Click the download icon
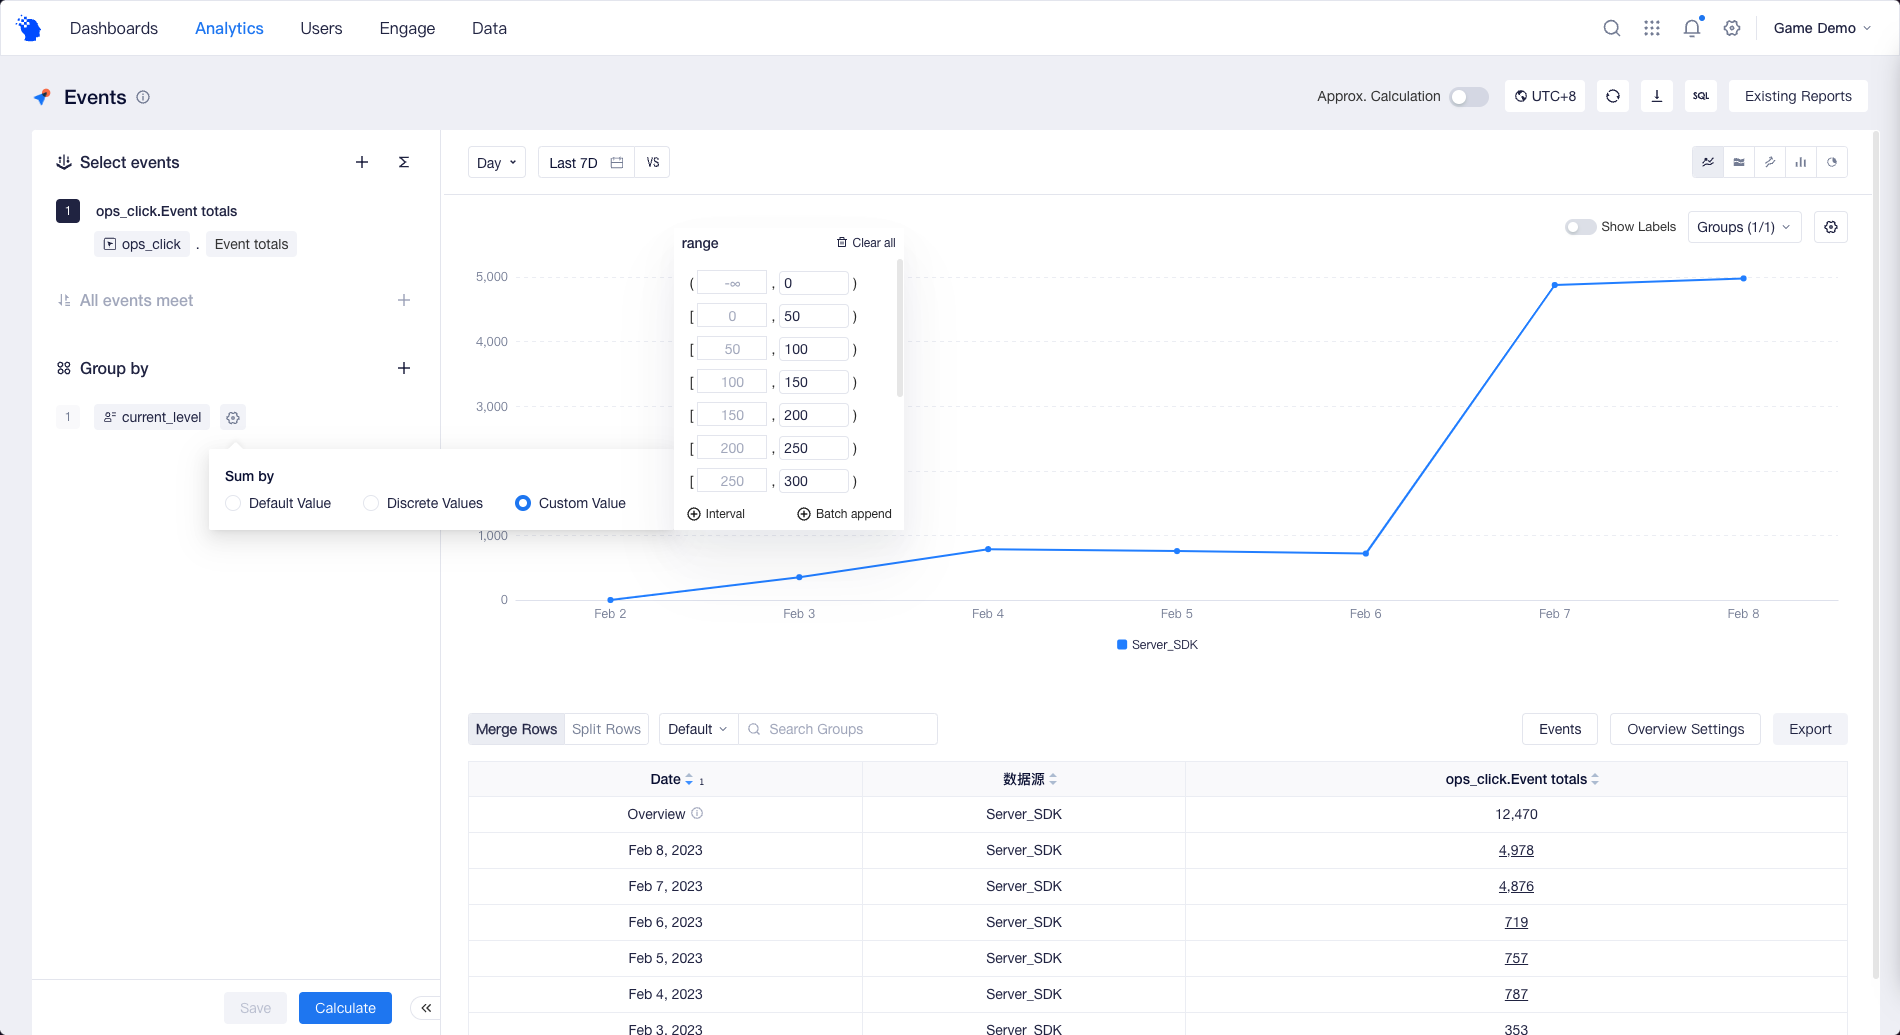 click(1657, 96)
